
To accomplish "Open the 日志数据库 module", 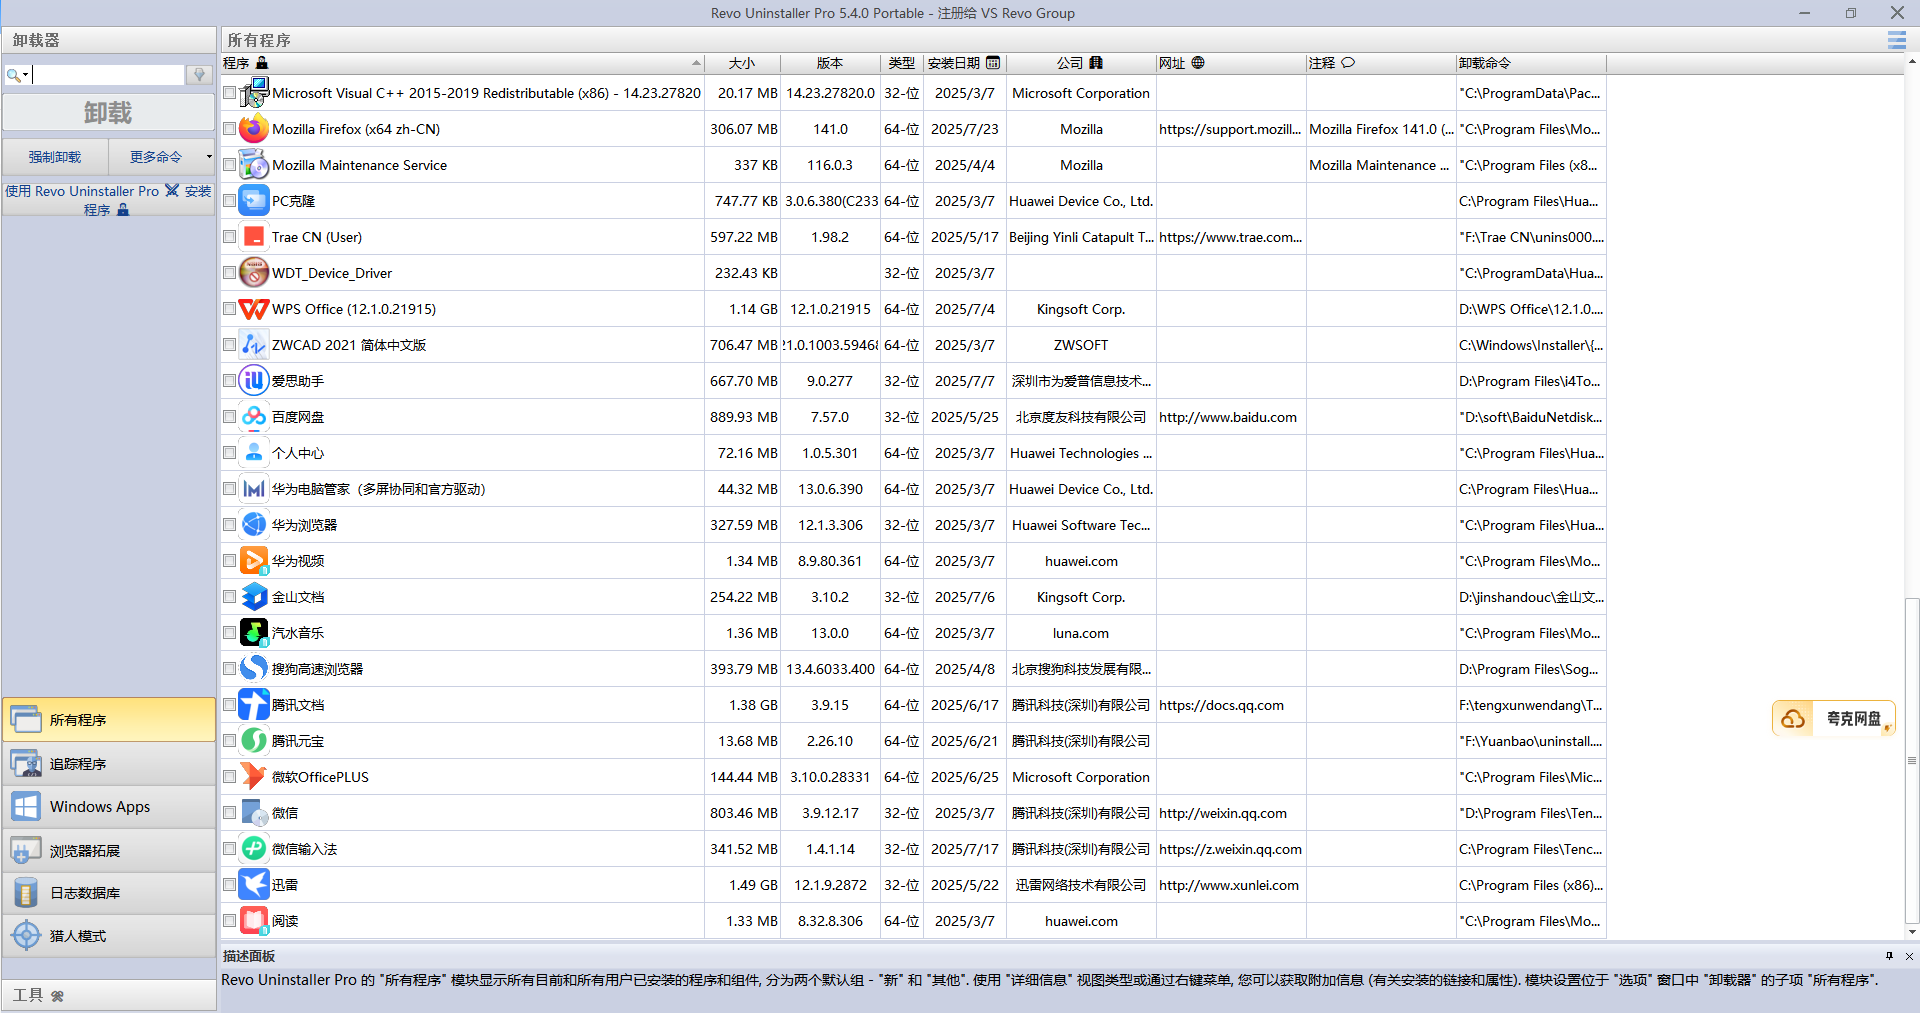I will pyautogui.click(x=109, y=893).
